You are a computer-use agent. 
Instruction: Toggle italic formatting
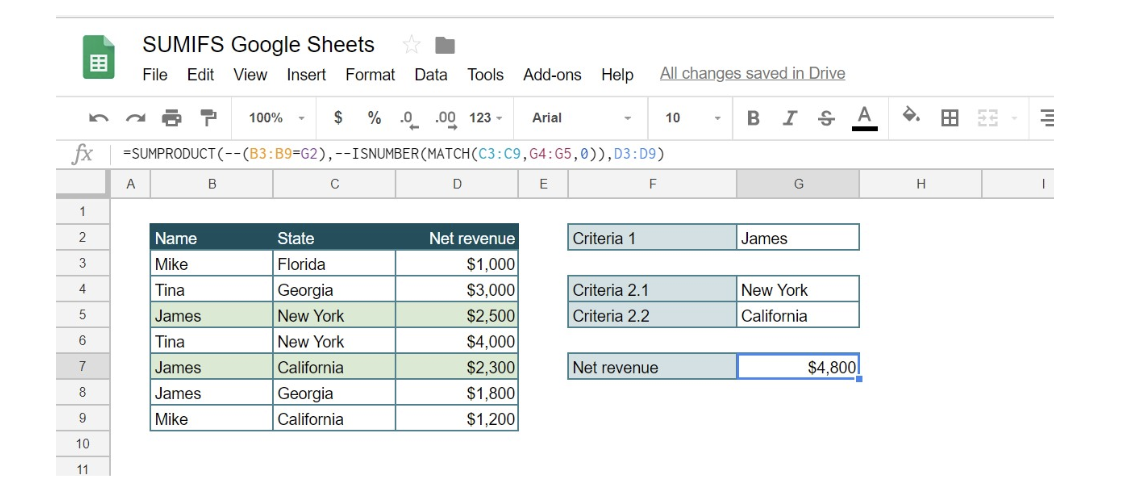[789, 118]
